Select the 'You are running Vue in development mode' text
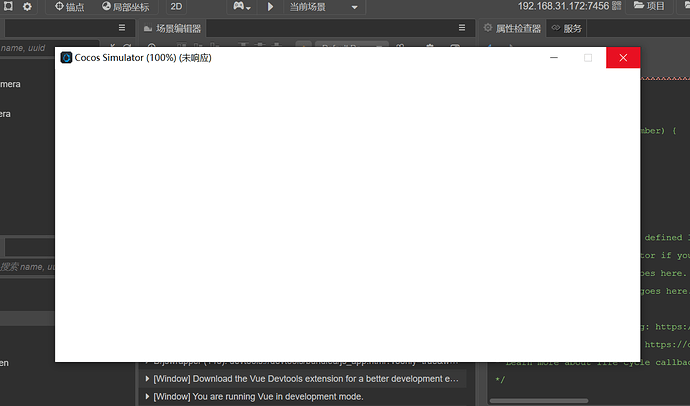 coord(258,396)
